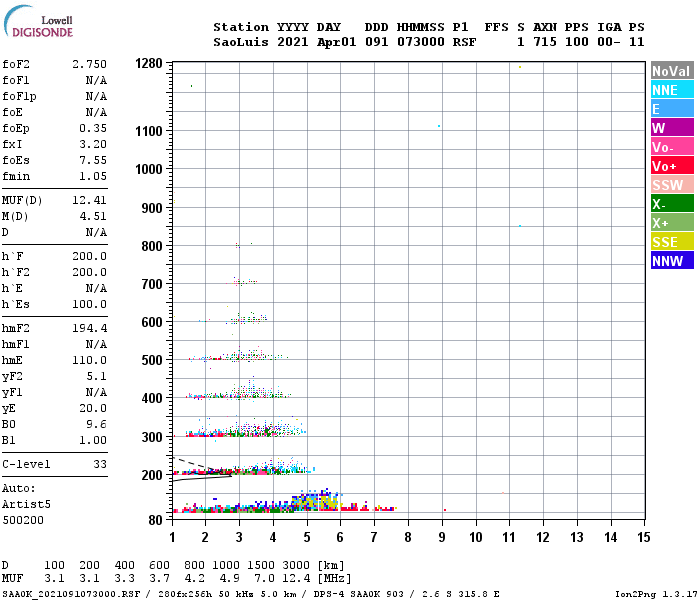Image resolution: width=700 pixels, height=600 pixels.
Task: Click the B0 value 9.6
Action: 96,424
